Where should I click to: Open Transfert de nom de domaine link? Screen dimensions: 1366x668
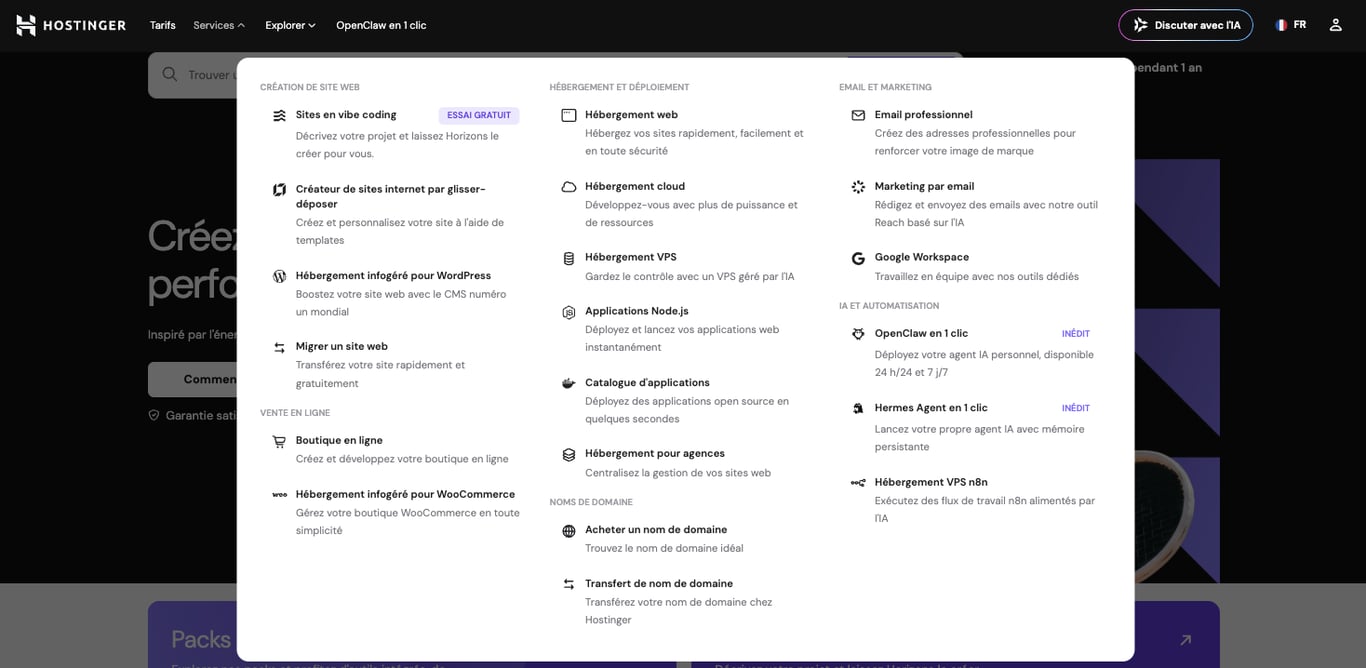point(659,583)
